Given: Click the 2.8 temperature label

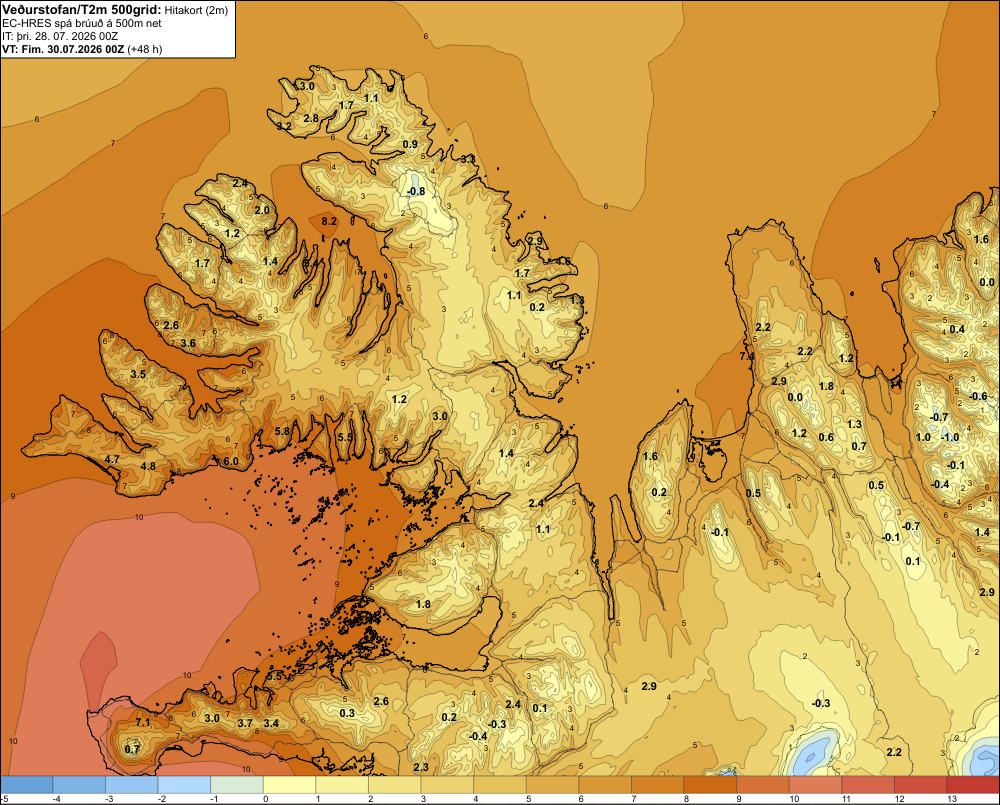Looking at the screenshot, I should (x=311, y=118).
